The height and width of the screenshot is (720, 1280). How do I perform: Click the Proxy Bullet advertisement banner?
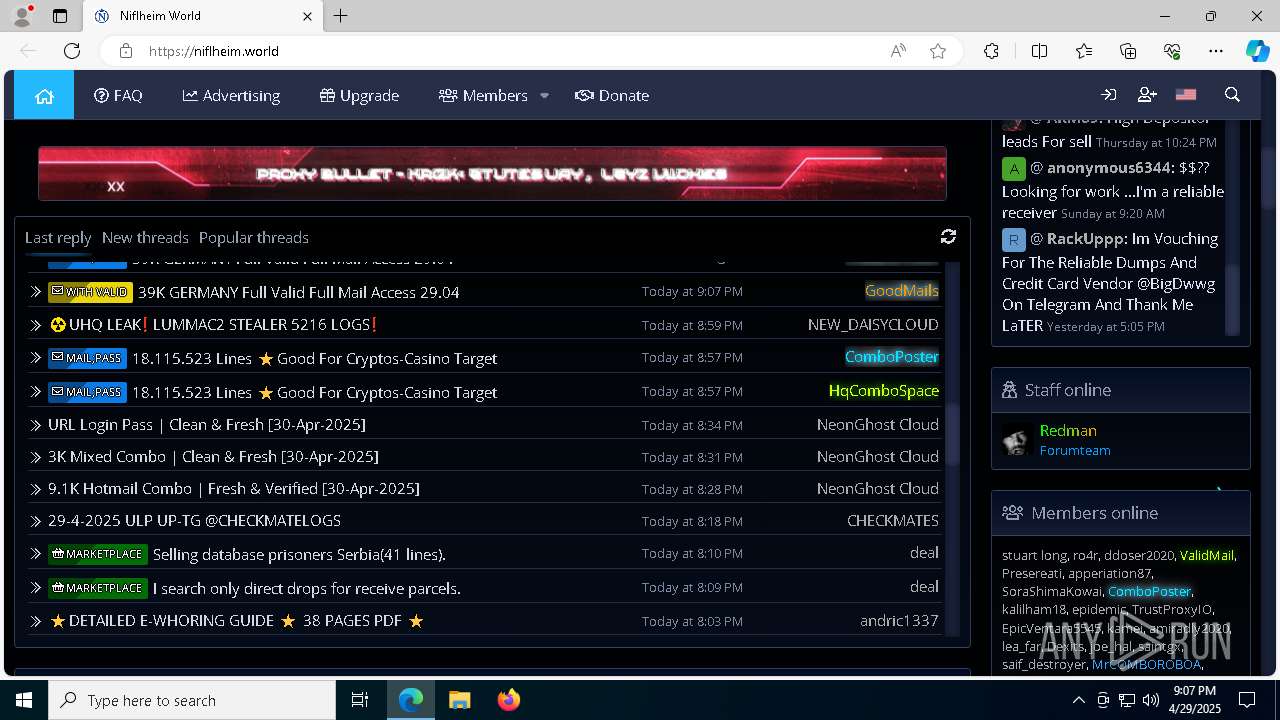pos(492,173)
